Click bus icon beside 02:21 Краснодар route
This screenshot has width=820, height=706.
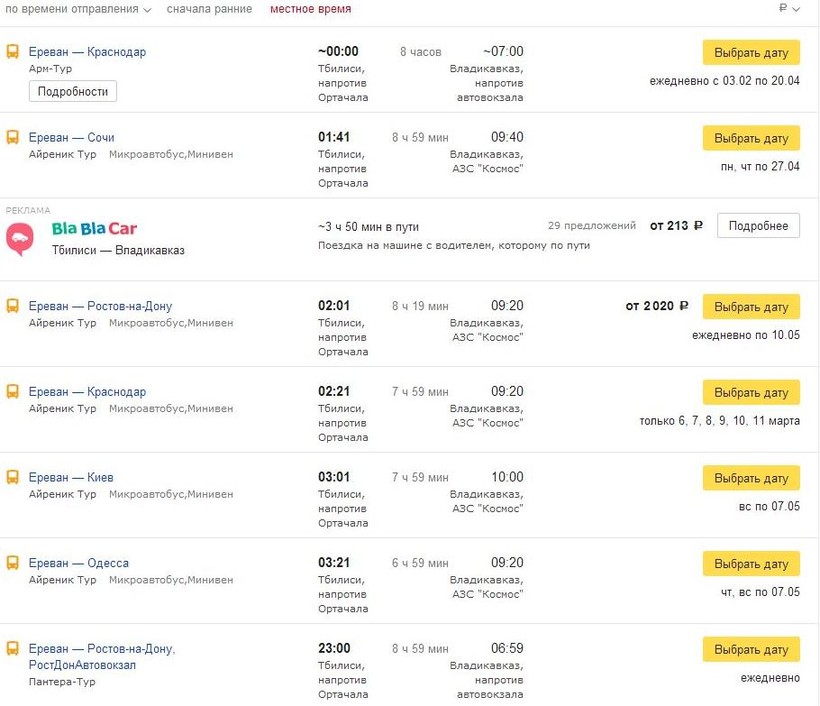(12, 392)
